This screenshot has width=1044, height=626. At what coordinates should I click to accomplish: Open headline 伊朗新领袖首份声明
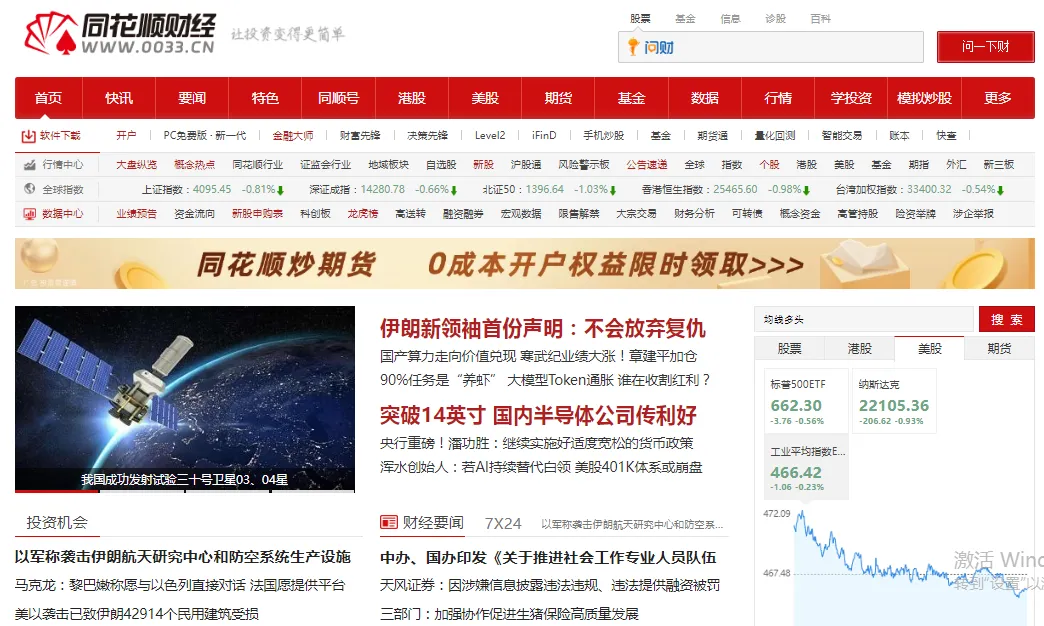coord(542,328)
